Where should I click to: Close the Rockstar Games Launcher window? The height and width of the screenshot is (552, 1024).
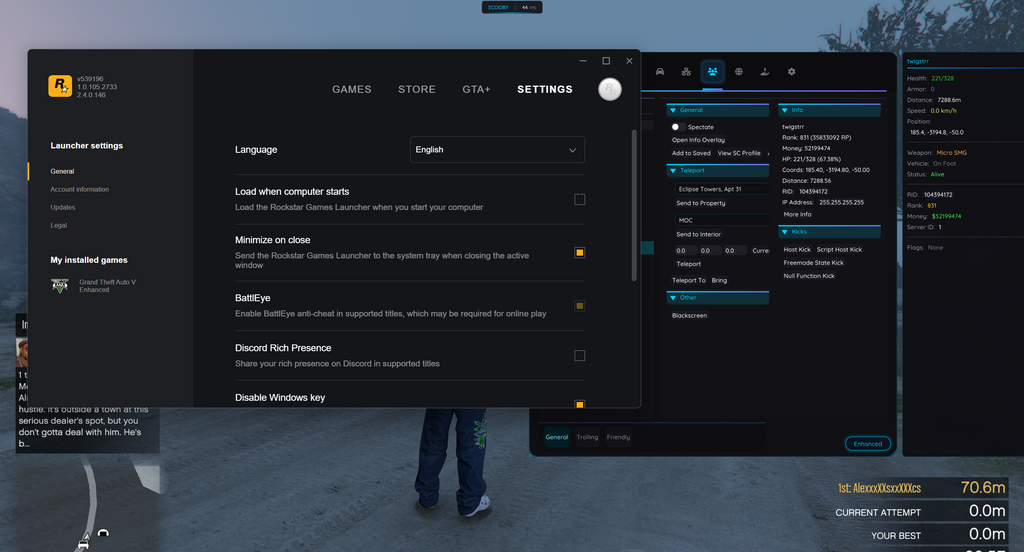(630, 61)
